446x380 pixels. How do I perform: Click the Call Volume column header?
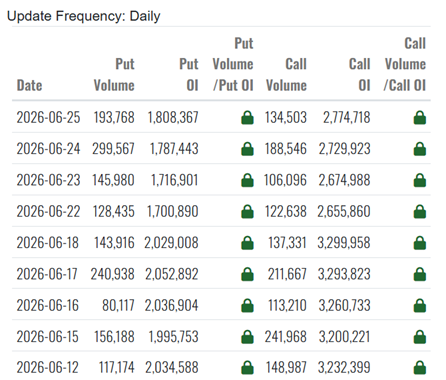click(x=286, y=75)
